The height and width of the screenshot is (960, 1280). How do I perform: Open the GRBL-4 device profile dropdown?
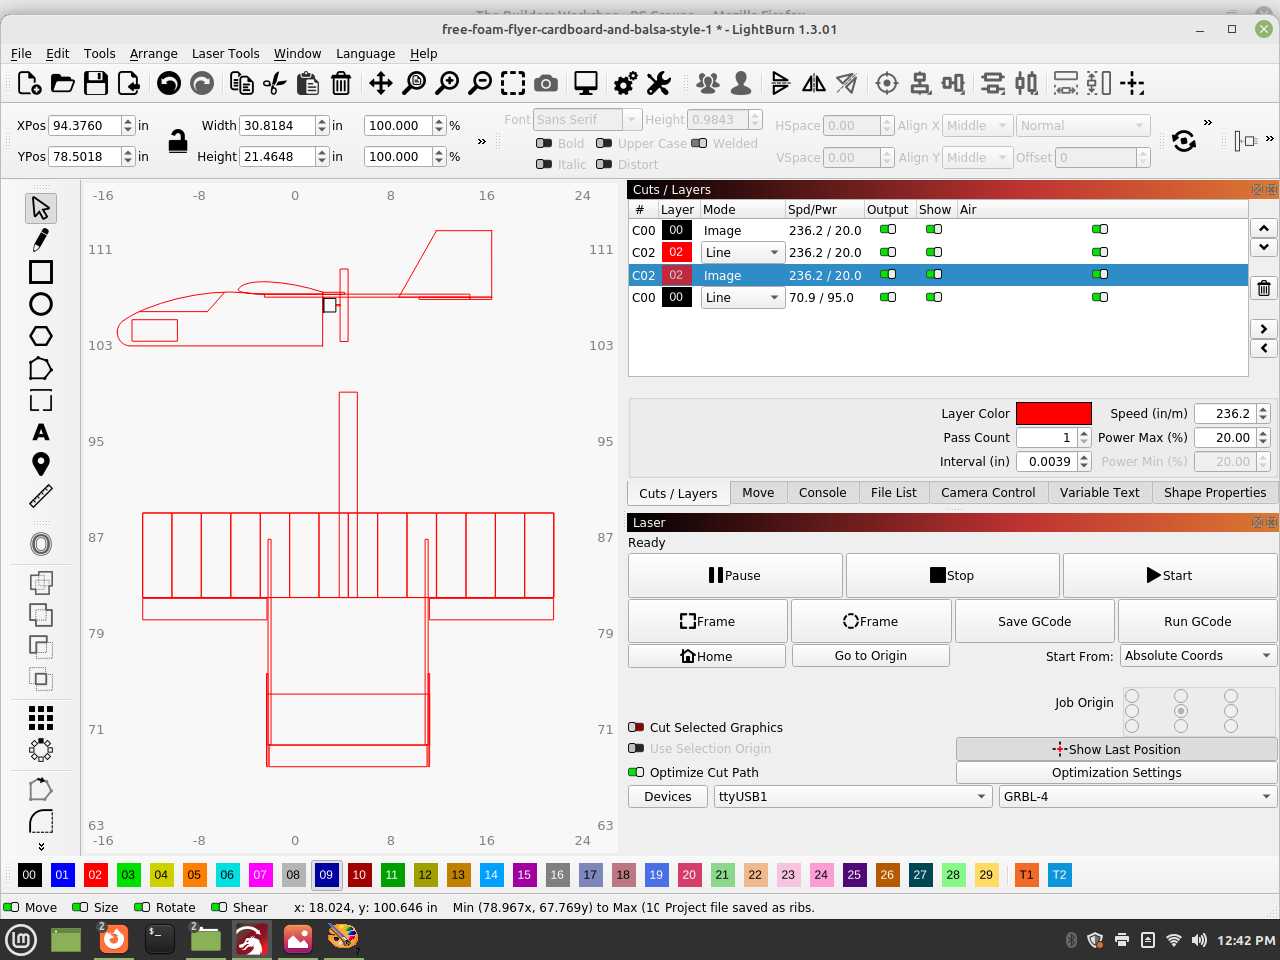point(1136,796)
